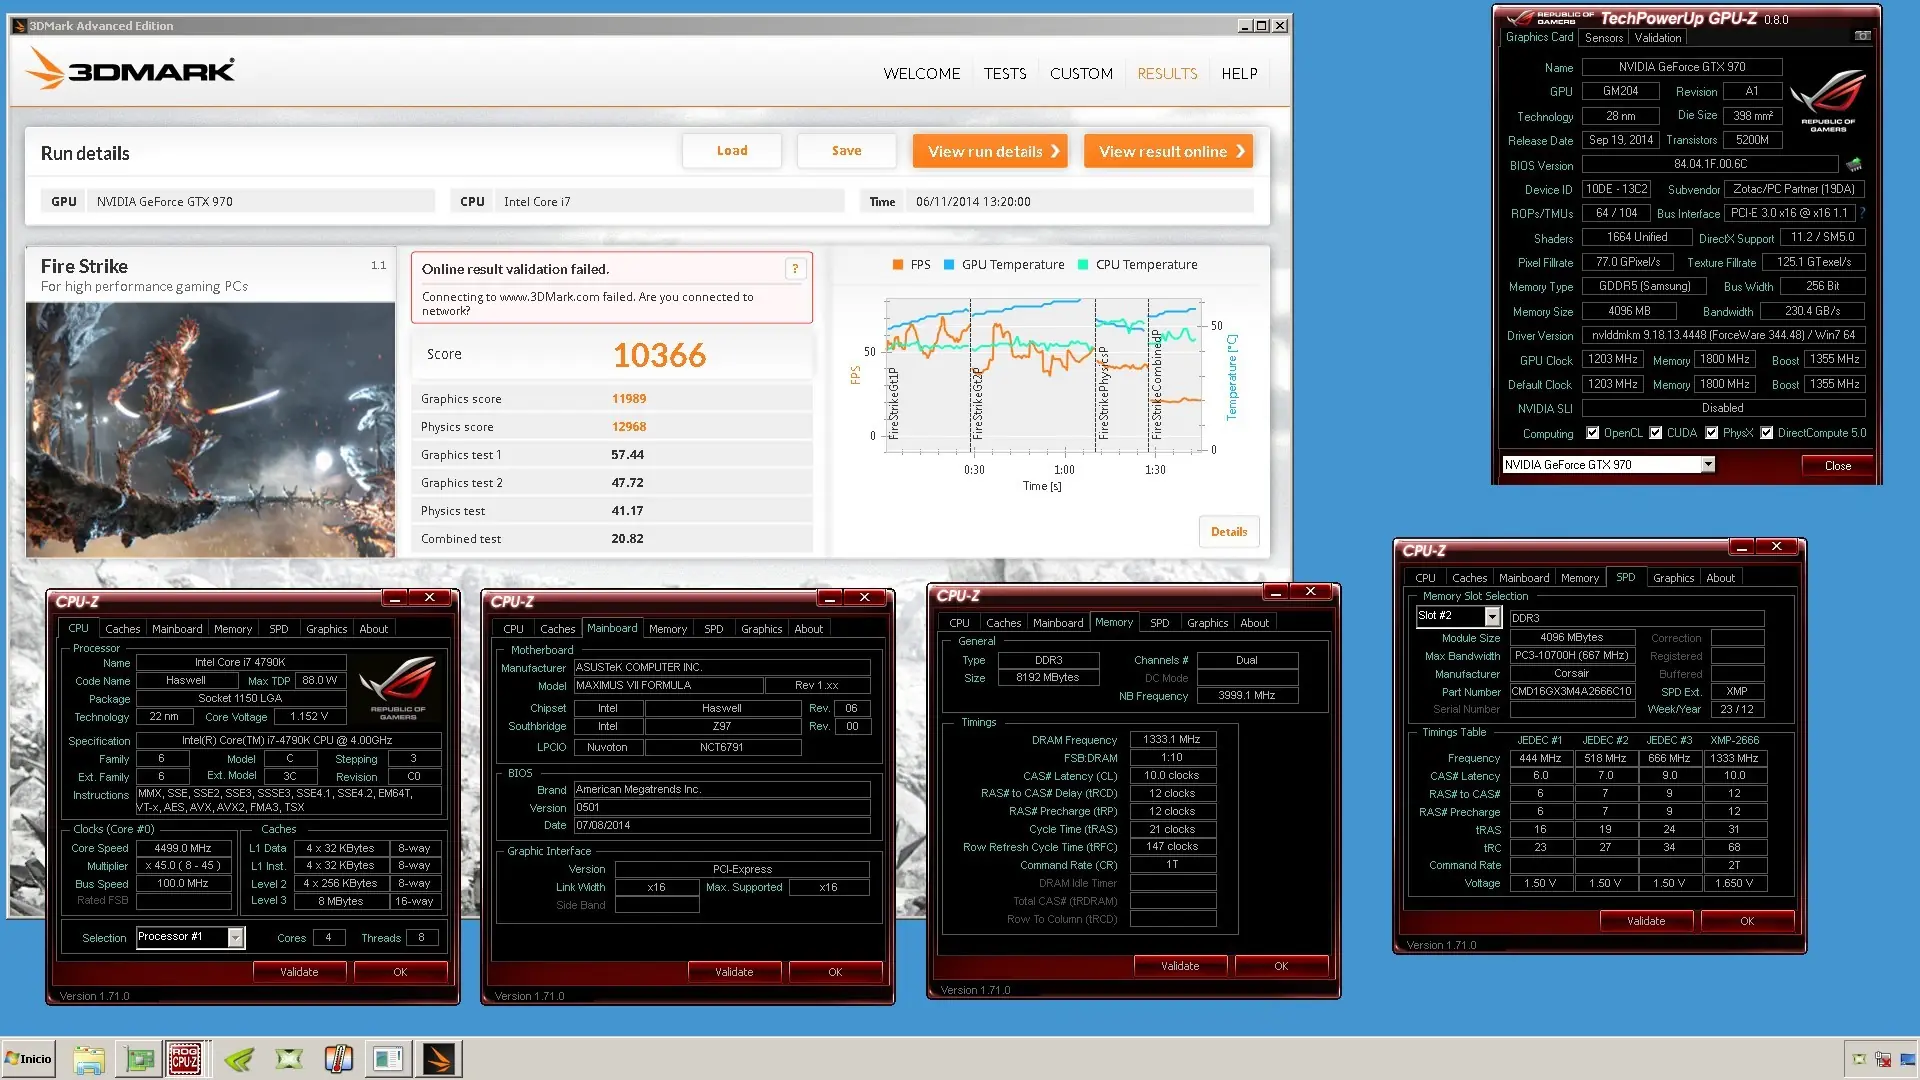This screenshot has height=1080, width=1920.
Task: Click View result online button
Action: coord(1168,152)
